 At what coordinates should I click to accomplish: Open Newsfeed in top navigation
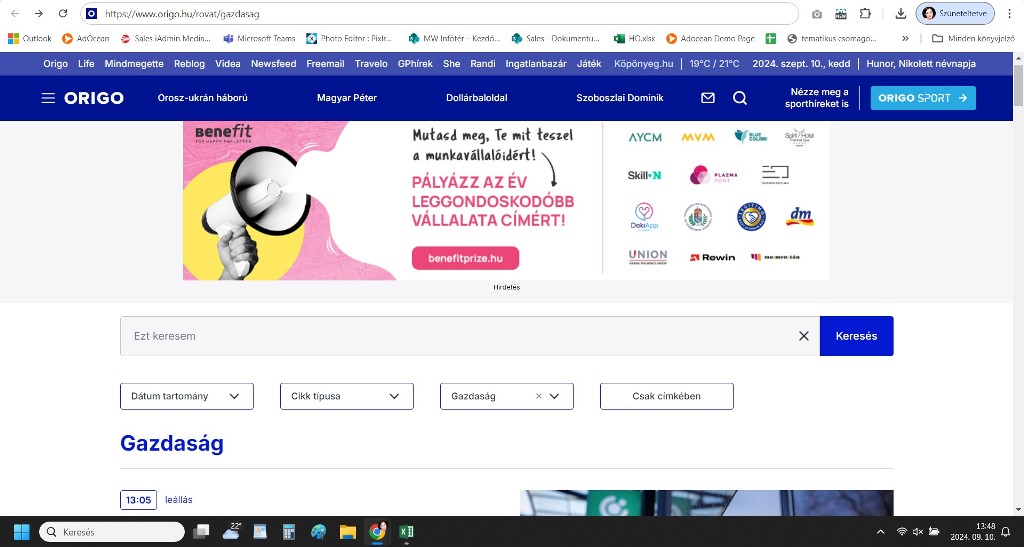click(x=274, y=64)
